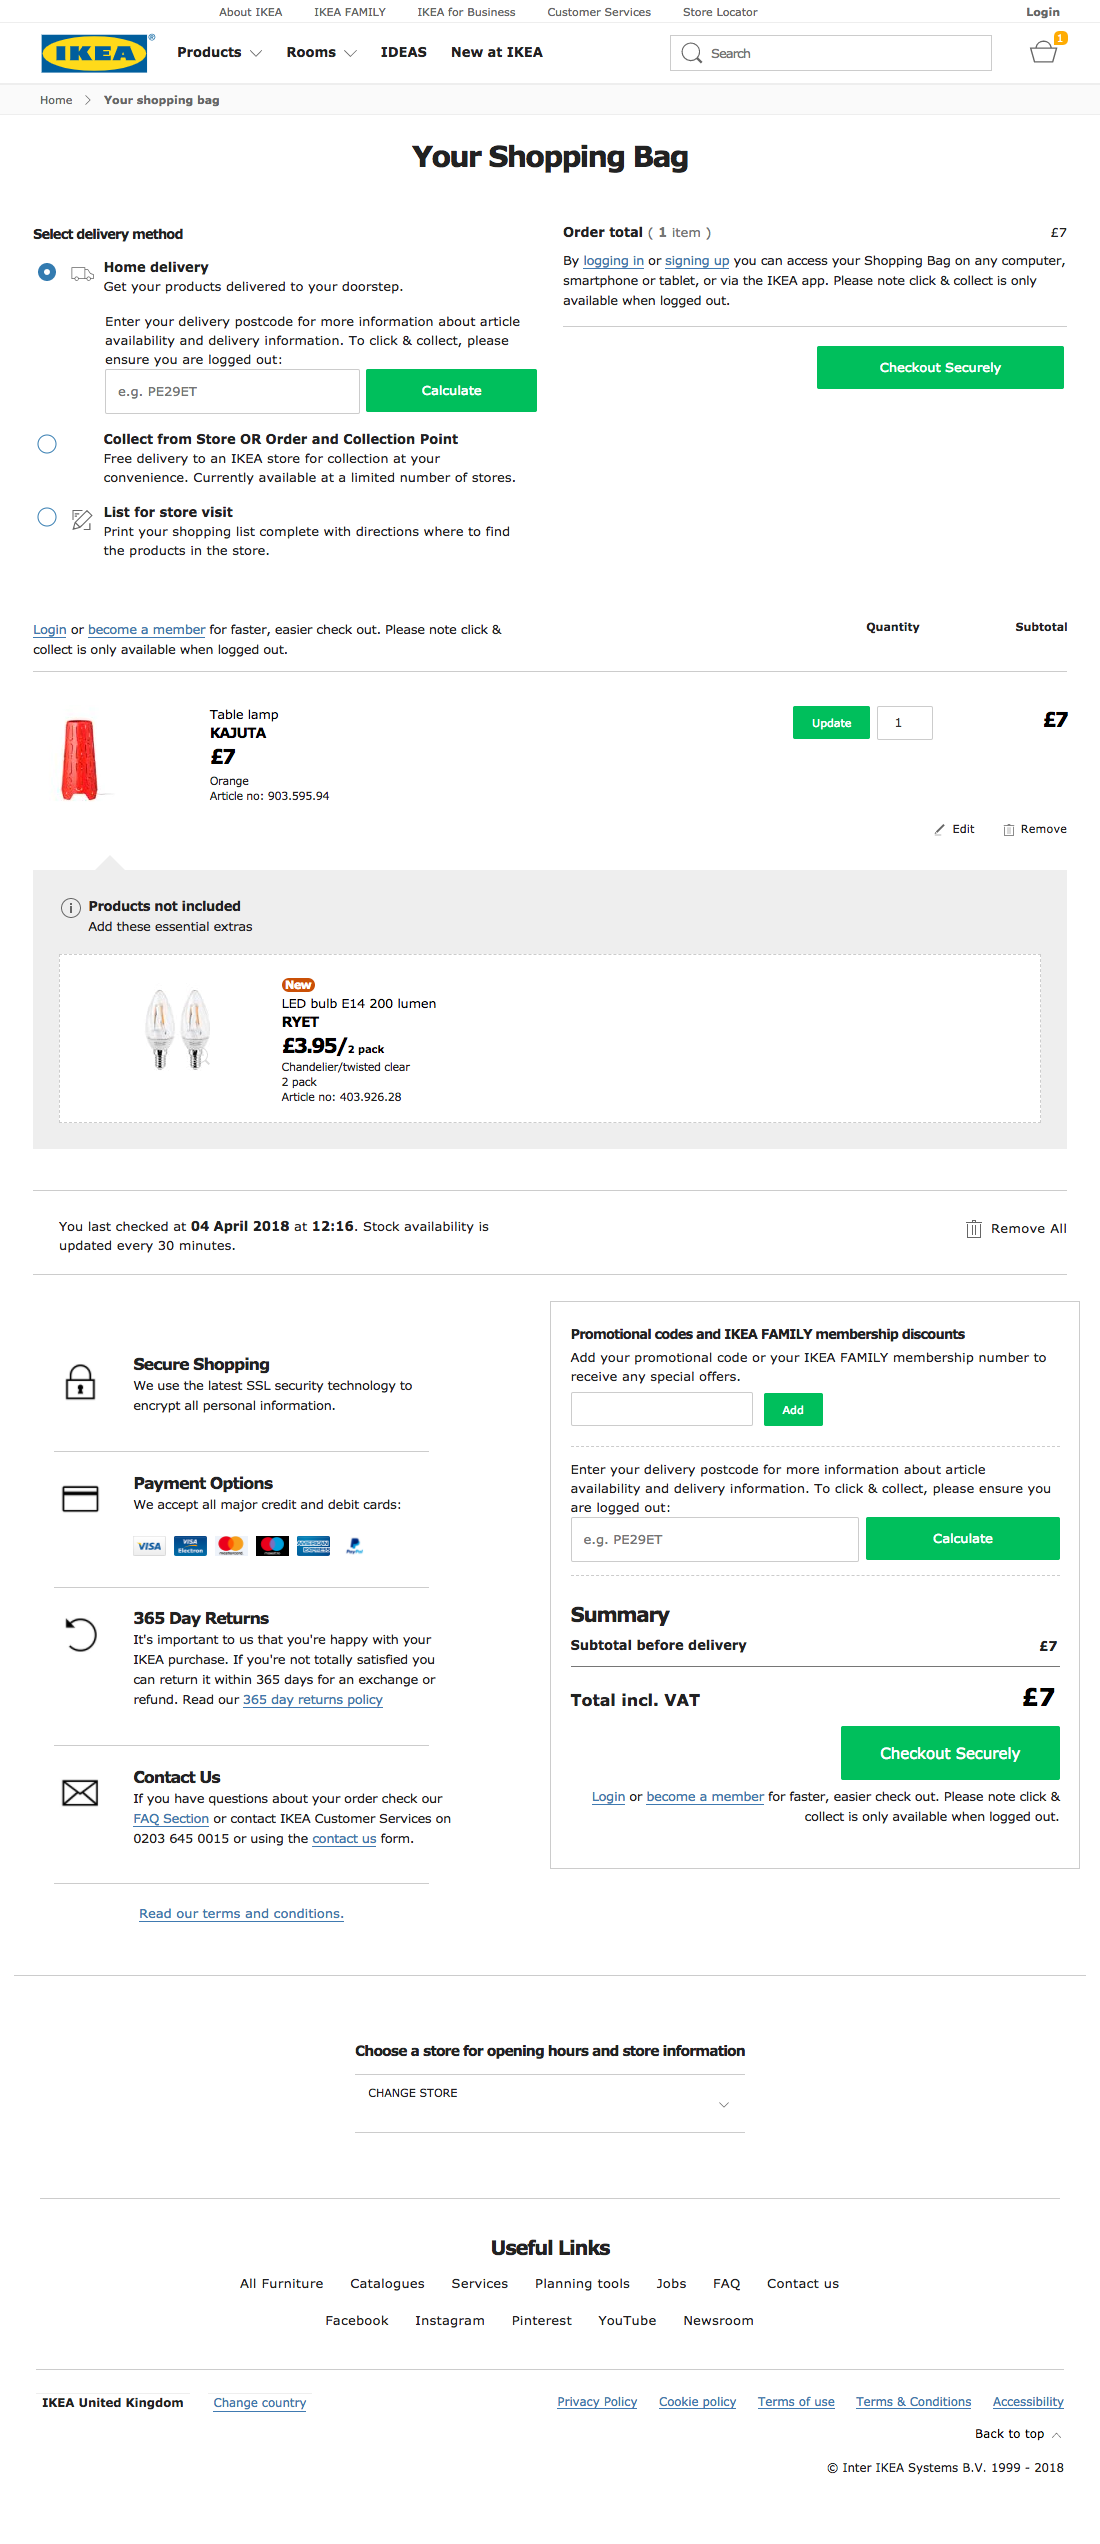1100x2544 pixels.
Task: Choose List for store visit option
Action: 46,517
